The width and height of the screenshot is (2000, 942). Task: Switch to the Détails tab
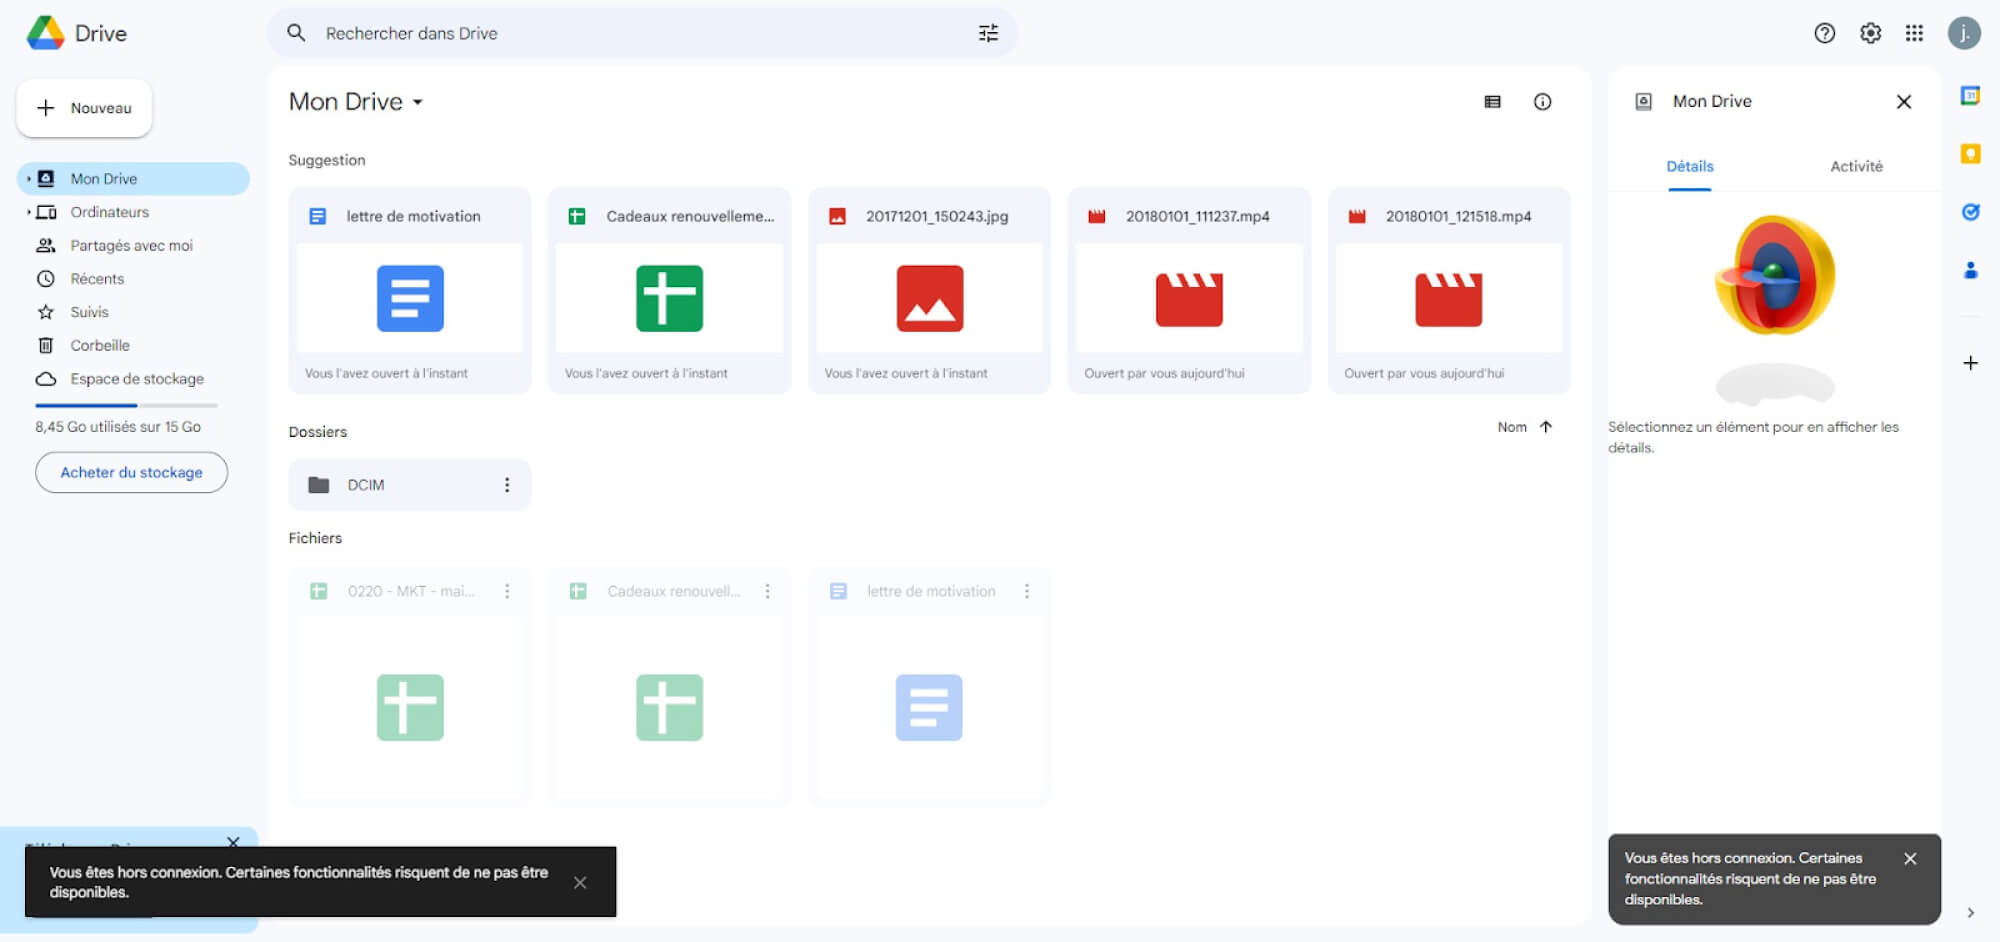[1689, 166]
